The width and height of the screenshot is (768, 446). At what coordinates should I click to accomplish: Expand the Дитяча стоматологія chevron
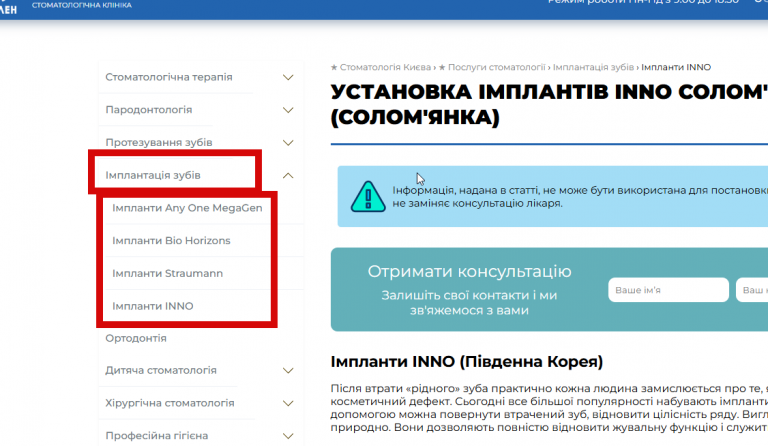[x=288, y=371]
